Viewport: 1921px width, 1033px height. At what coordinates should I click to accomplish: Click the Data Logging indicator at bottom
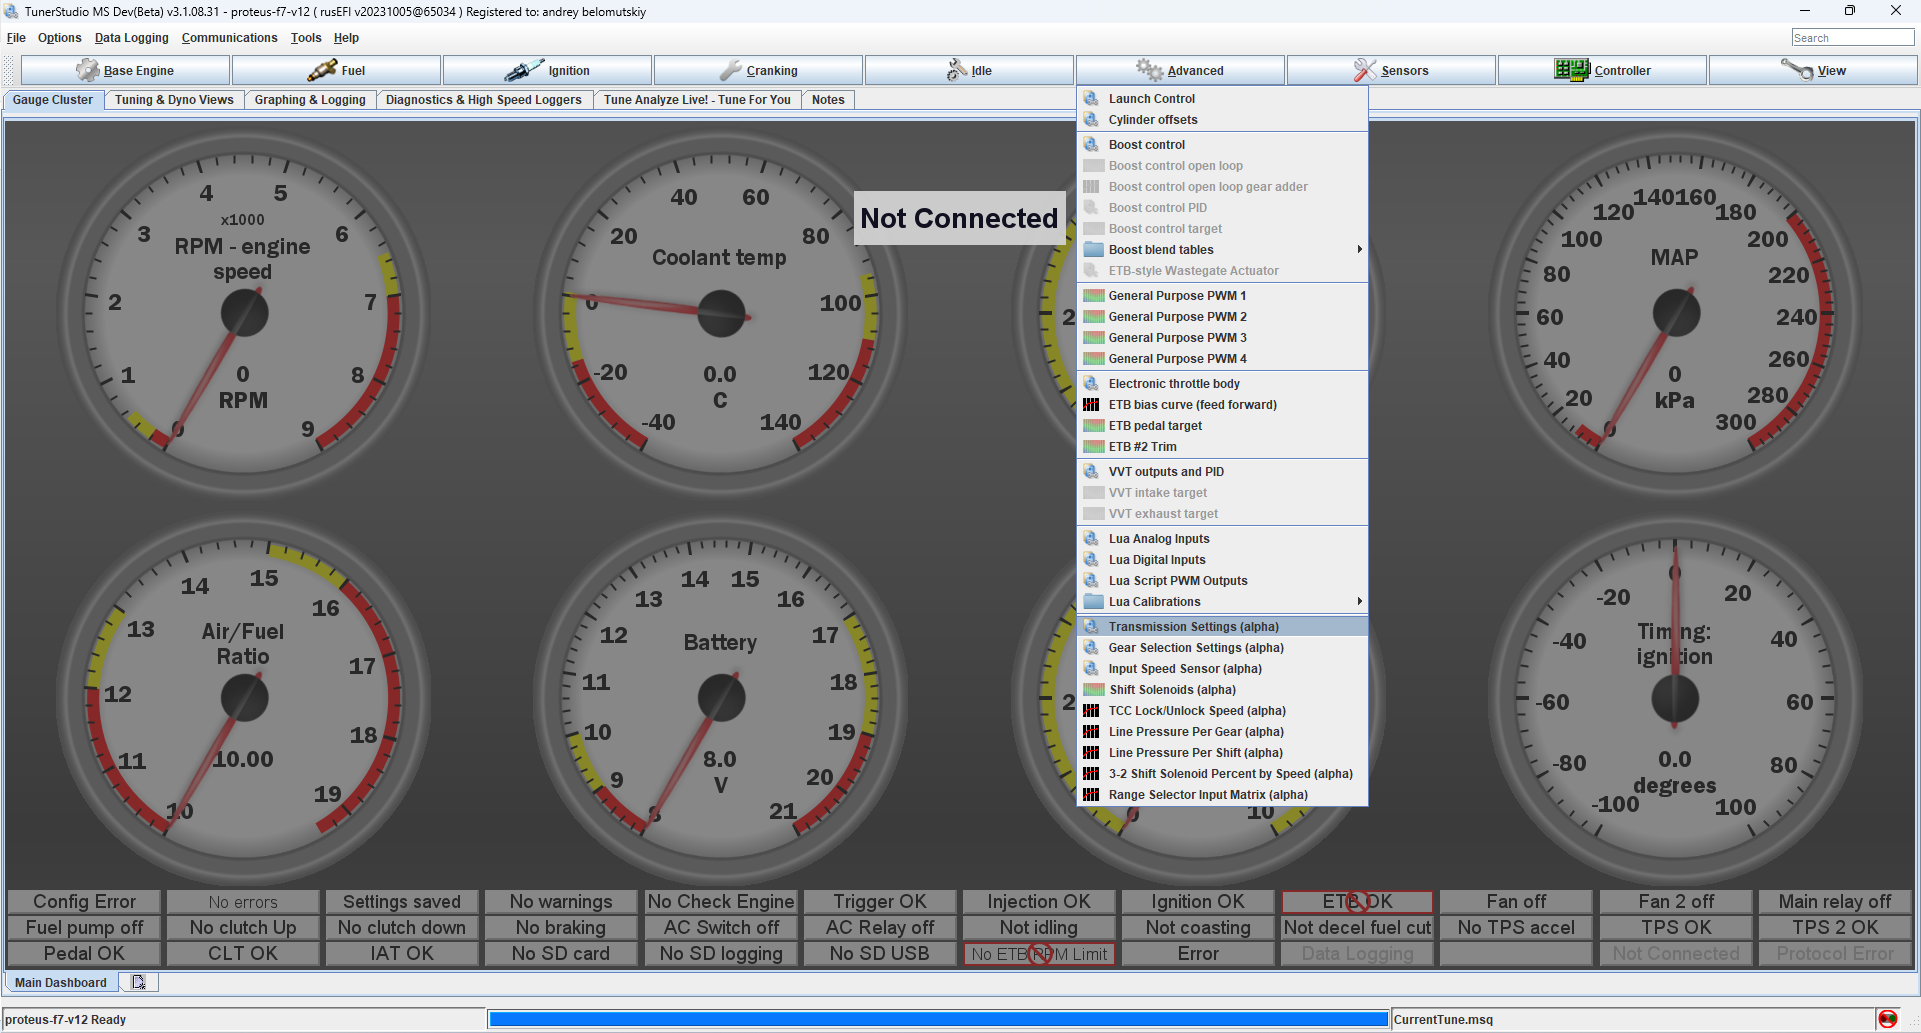pos(1357,954)
